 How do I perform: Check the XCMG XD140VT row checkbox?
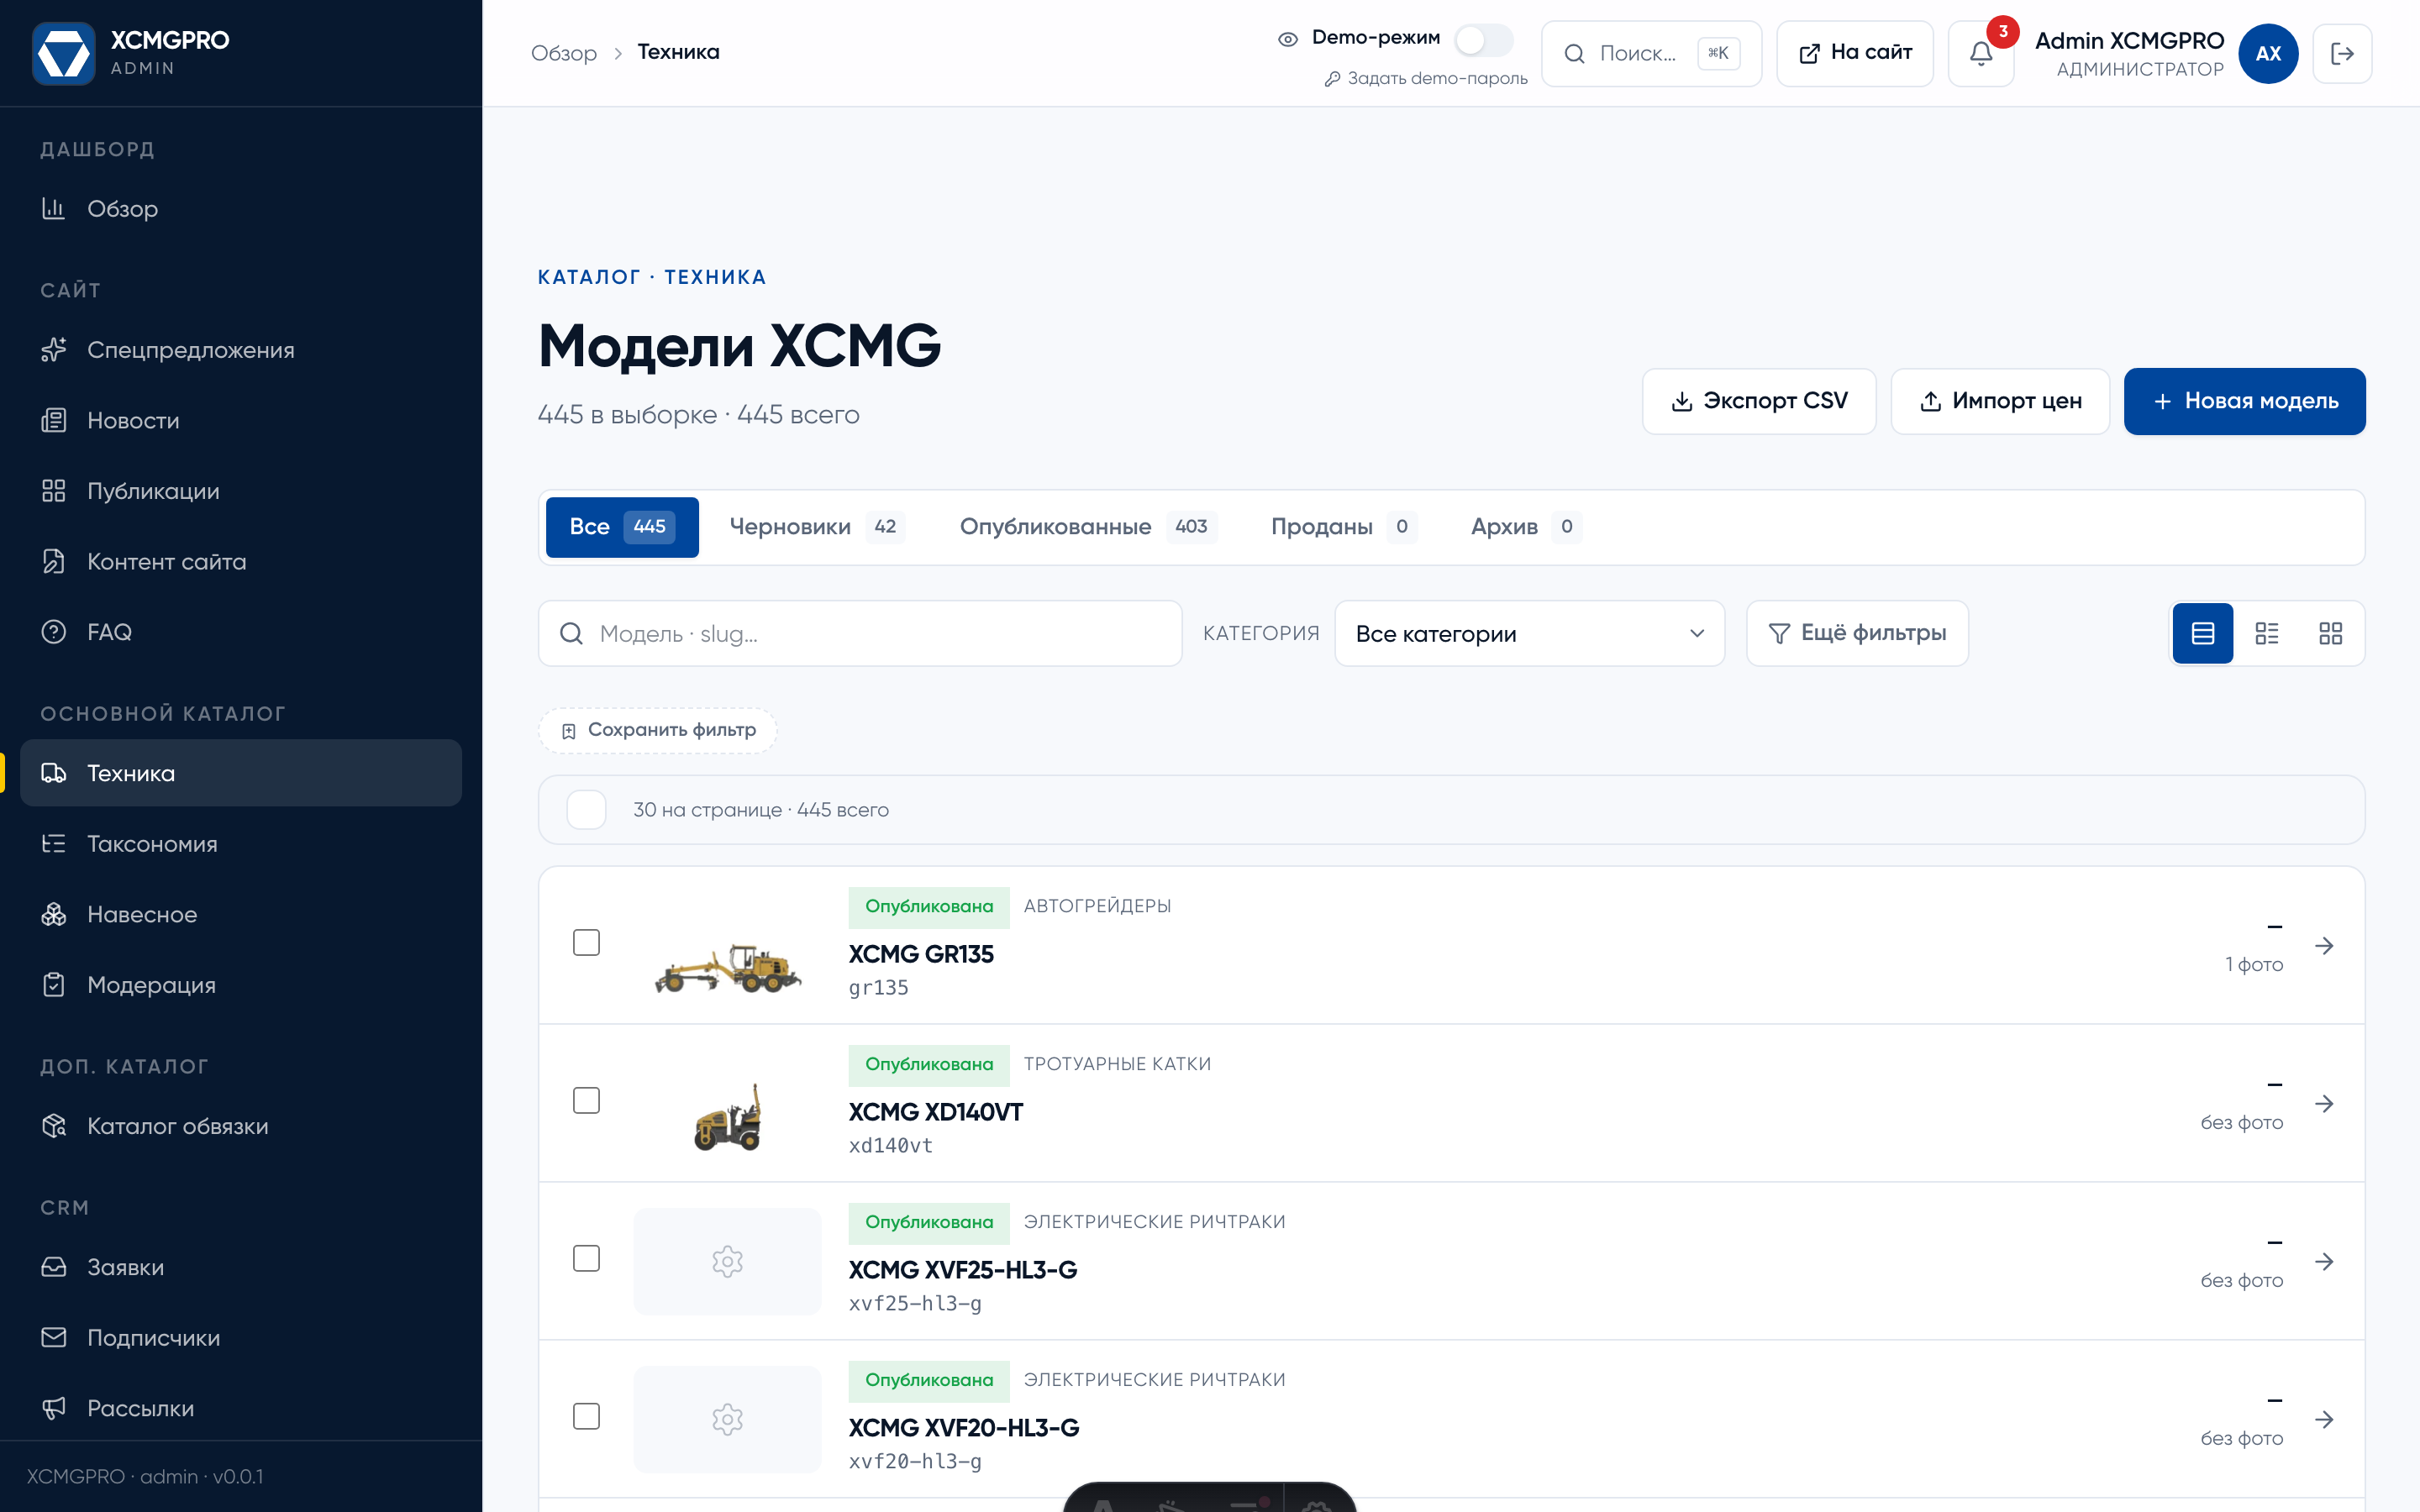(586, 1100)
